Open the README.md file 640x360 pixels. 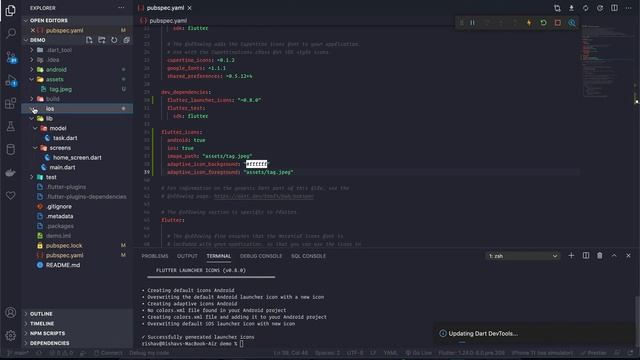(78, 265)
